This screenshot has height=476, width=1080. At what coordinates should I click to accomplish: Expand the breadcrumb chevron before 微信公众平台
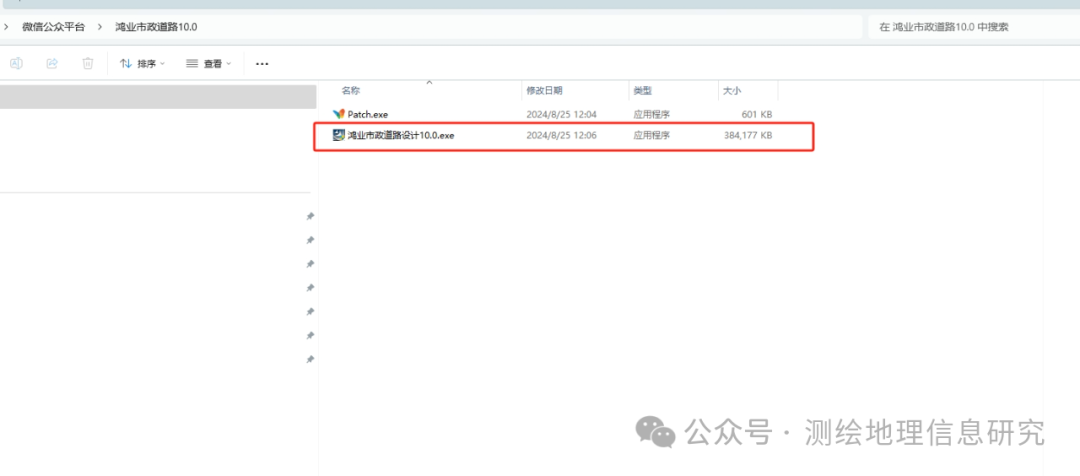(6, 27)
